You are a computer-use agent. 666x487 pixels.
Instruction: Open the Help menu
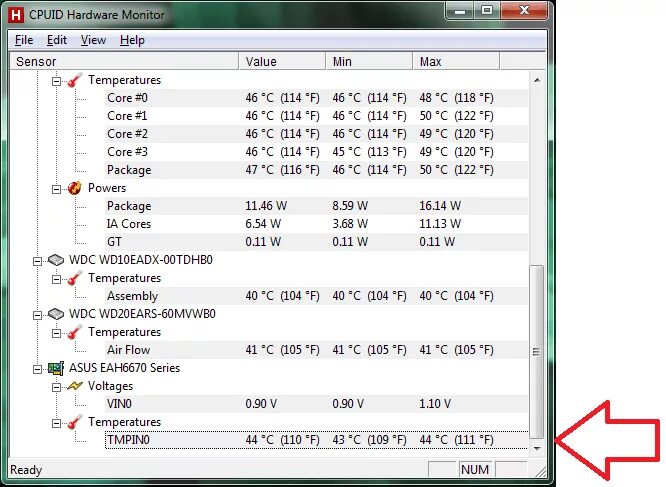[132, 40]
